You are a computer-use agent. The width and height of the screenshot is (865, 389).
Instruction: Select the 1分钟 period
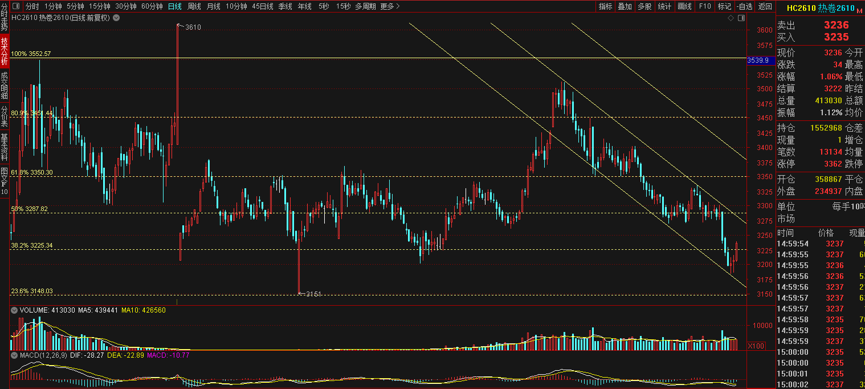point(53,7)
